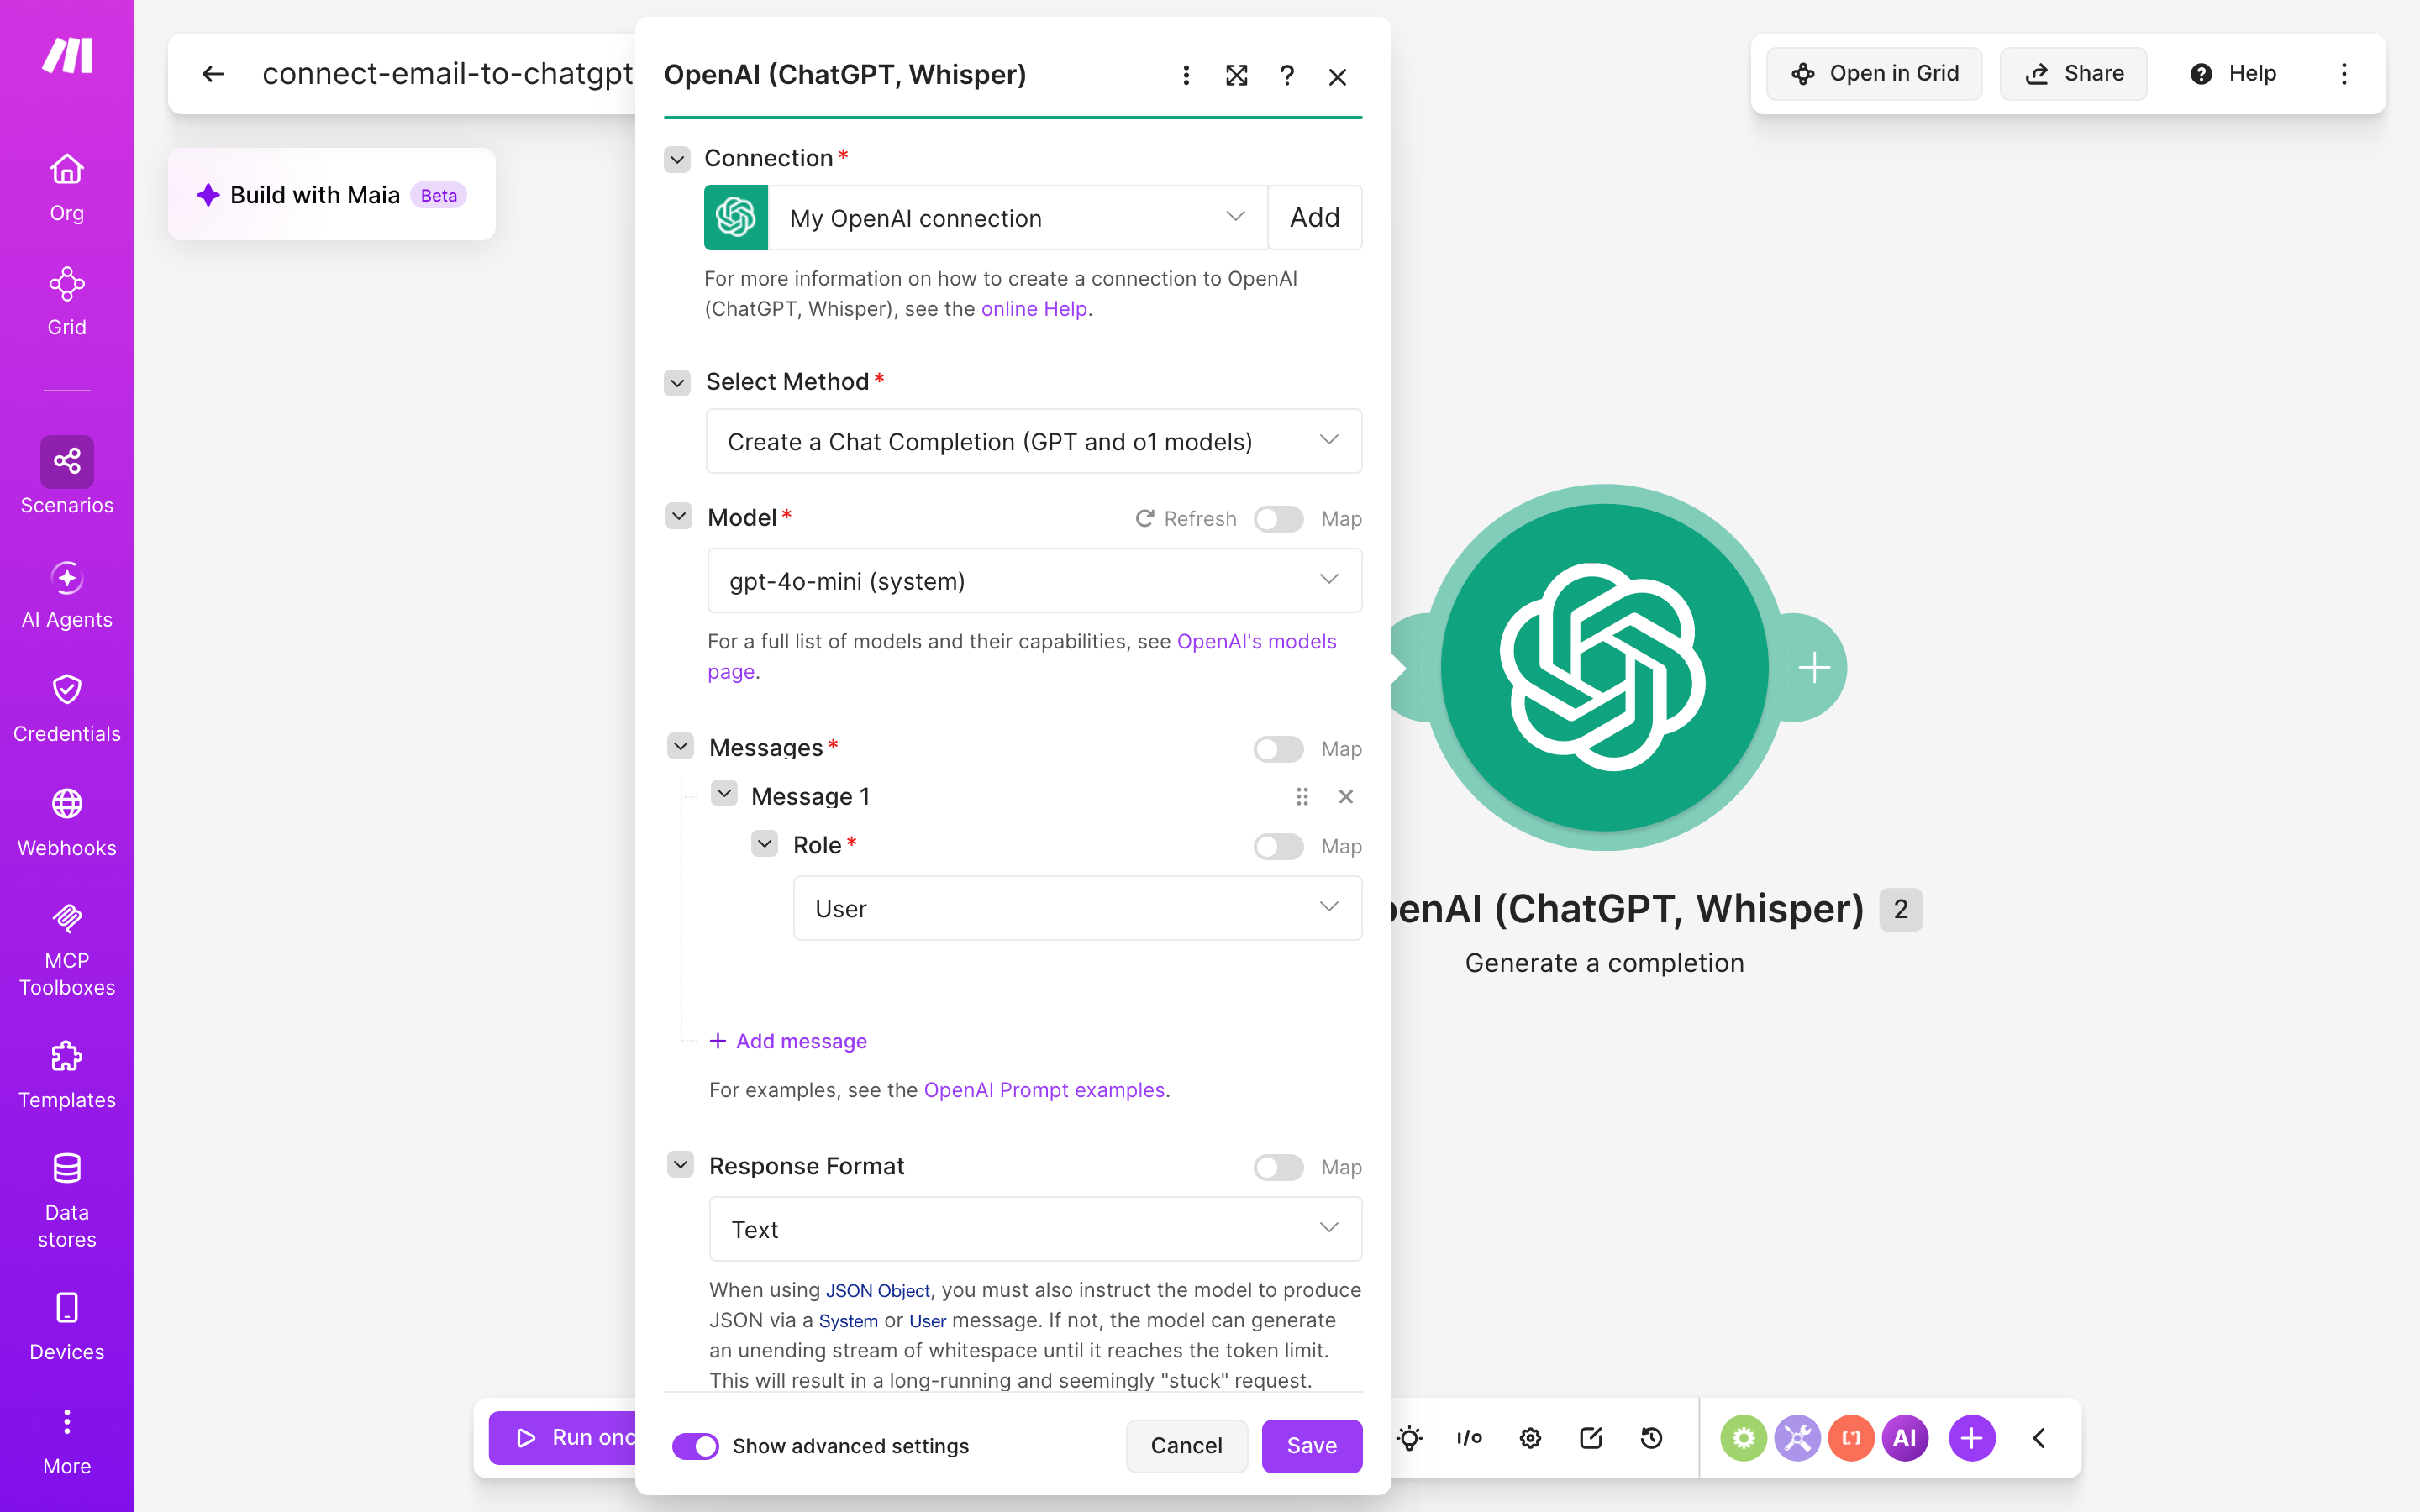
Task: Remove Message 1 with its X icon
Action: [x=1346, y=796]
